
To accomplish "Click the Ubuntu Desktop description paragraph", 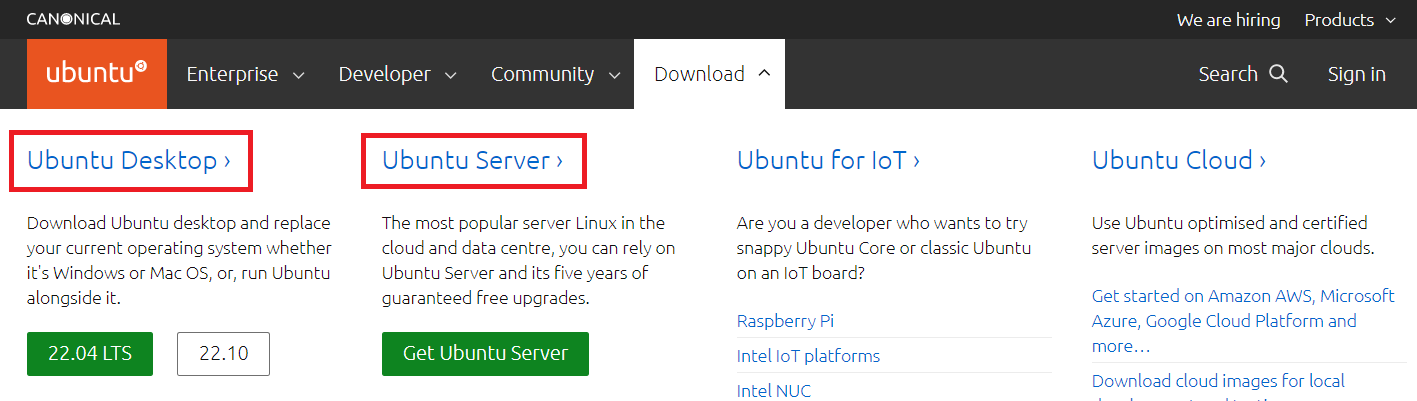I will pos(179,260).
